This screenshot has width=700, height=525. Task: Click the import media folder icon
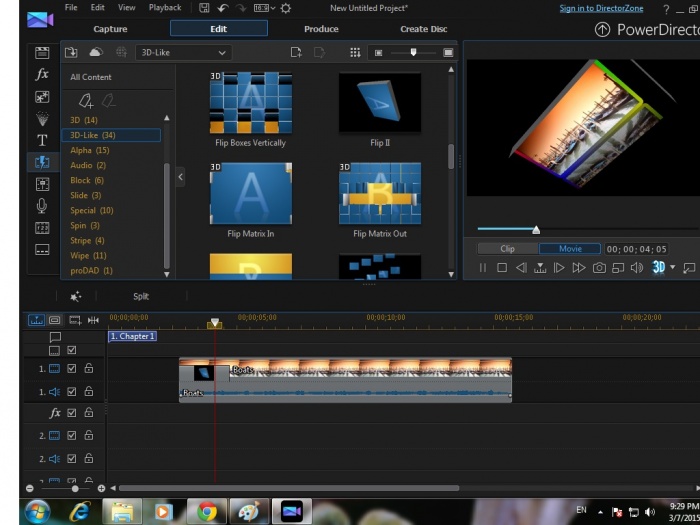click(71, 52)
